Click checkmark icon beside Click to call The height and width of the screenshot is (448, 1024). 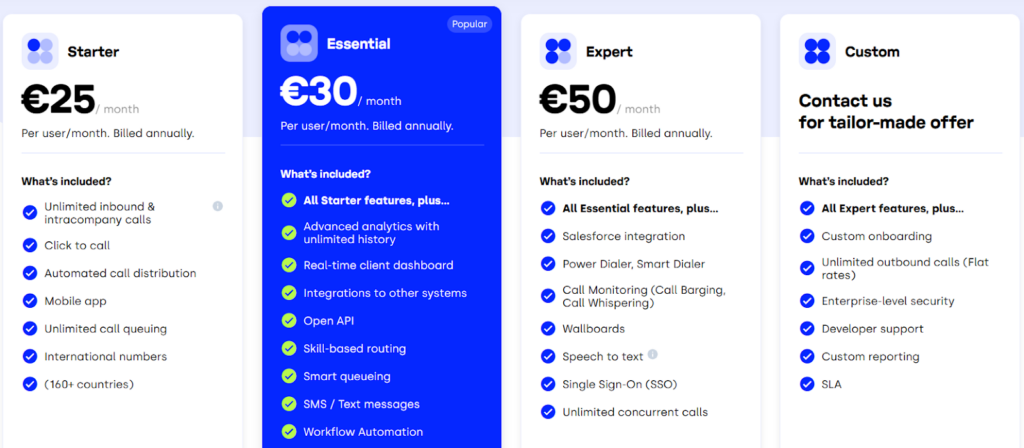(x=29, y=245)
